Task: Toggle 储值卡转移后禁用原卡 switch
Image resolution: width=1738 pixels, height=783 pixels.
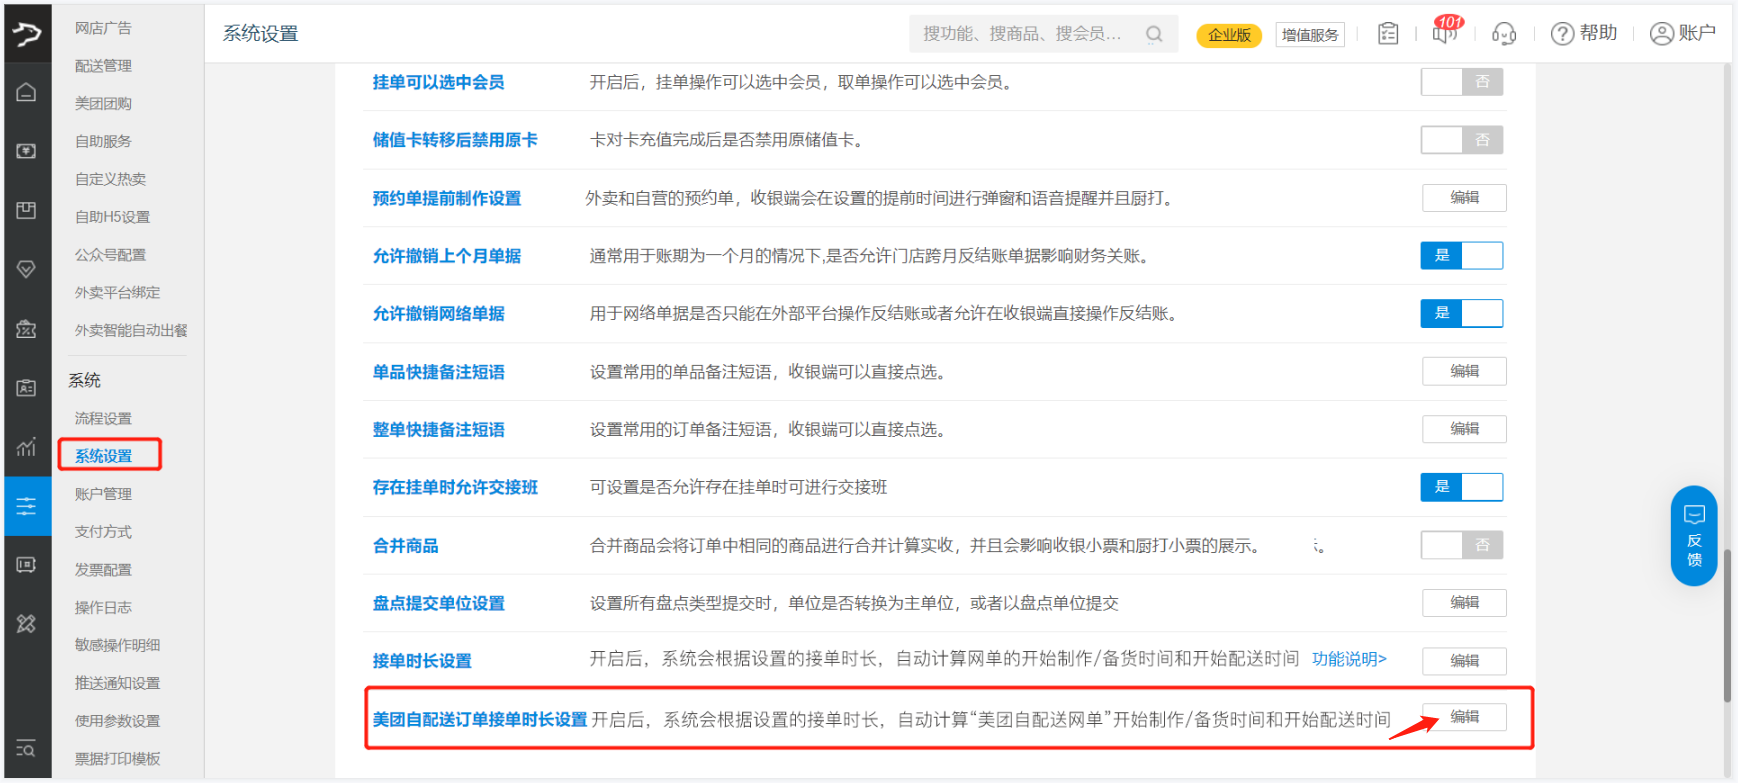Action: tap(1462, 140)
